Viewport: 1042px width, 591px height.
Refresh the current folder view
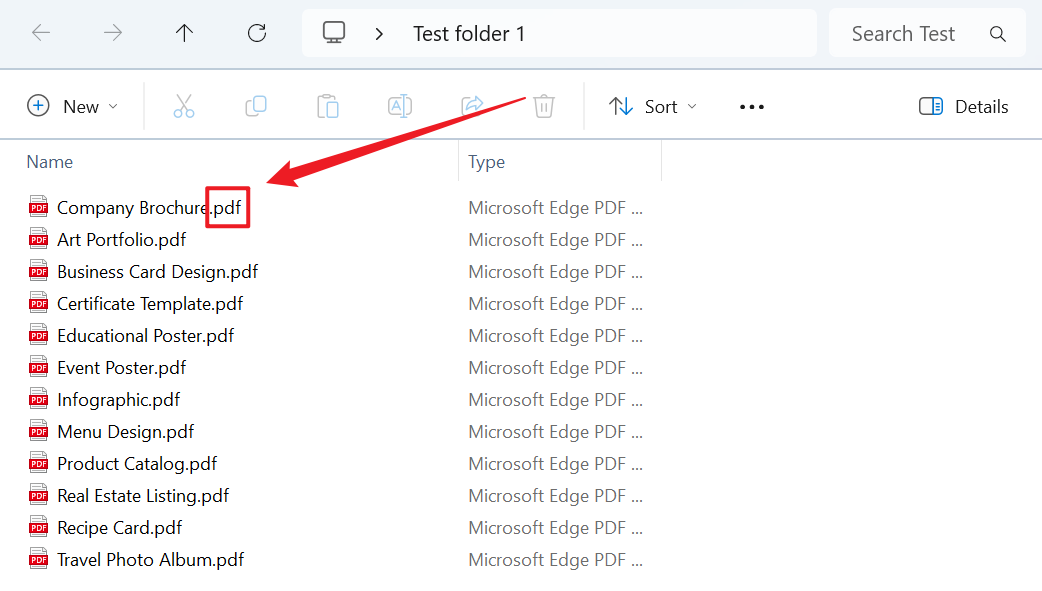click(x=257, y=33)
